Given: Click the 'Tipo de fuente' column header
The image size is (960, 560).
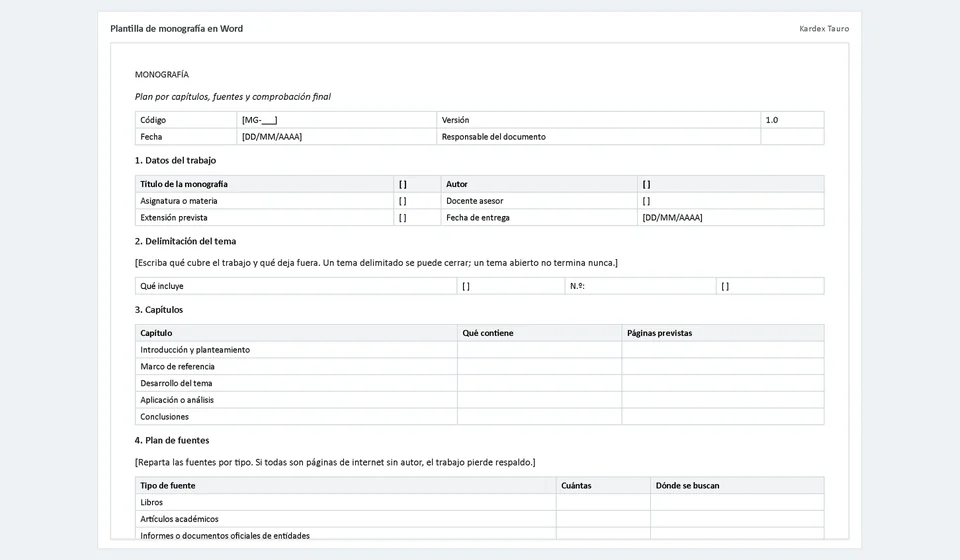Looking at the screenshot, I should point(345,485).
